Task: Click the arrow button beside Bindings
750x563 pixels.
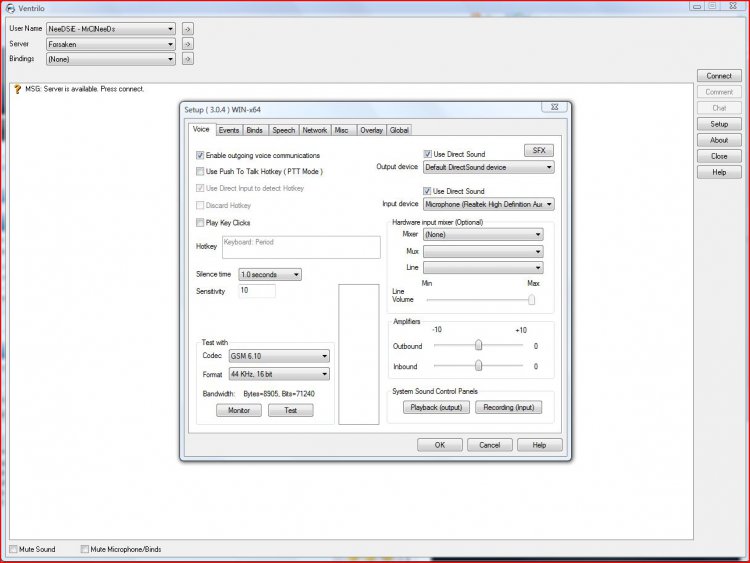Action: point(188,59)
